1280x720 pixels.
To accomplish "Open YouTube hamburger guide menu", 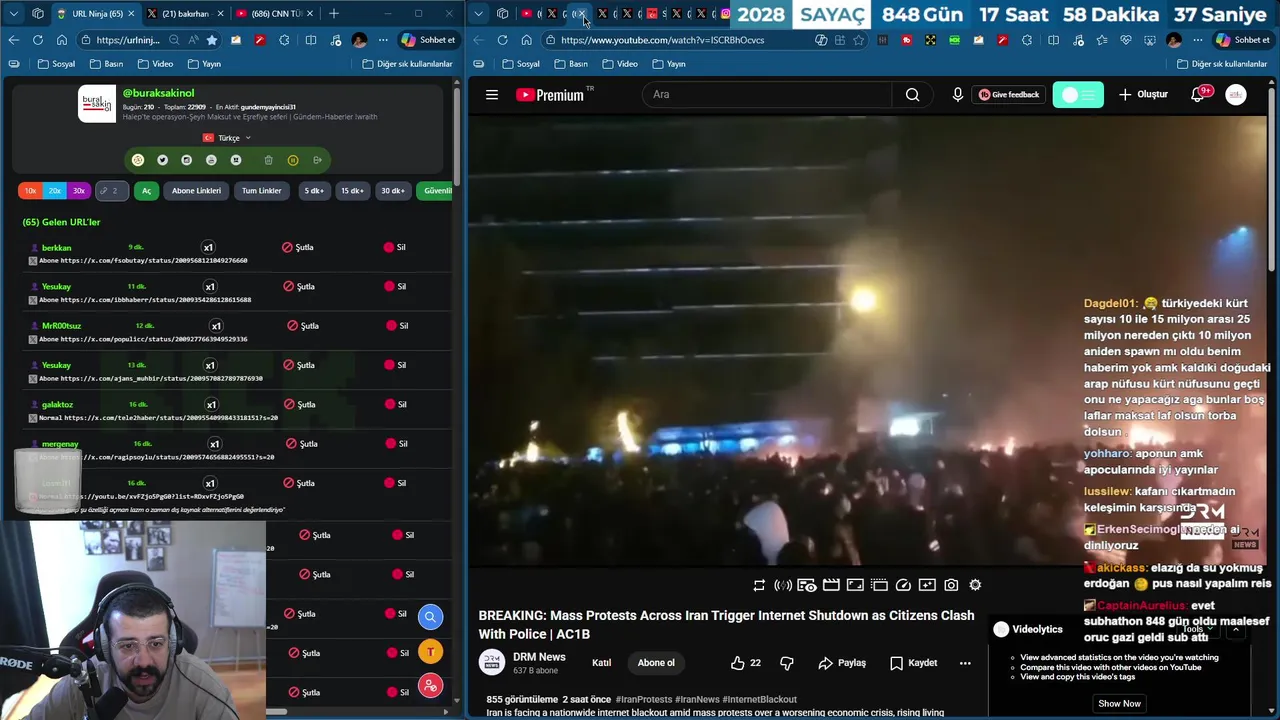I will [x=492, y=95].
